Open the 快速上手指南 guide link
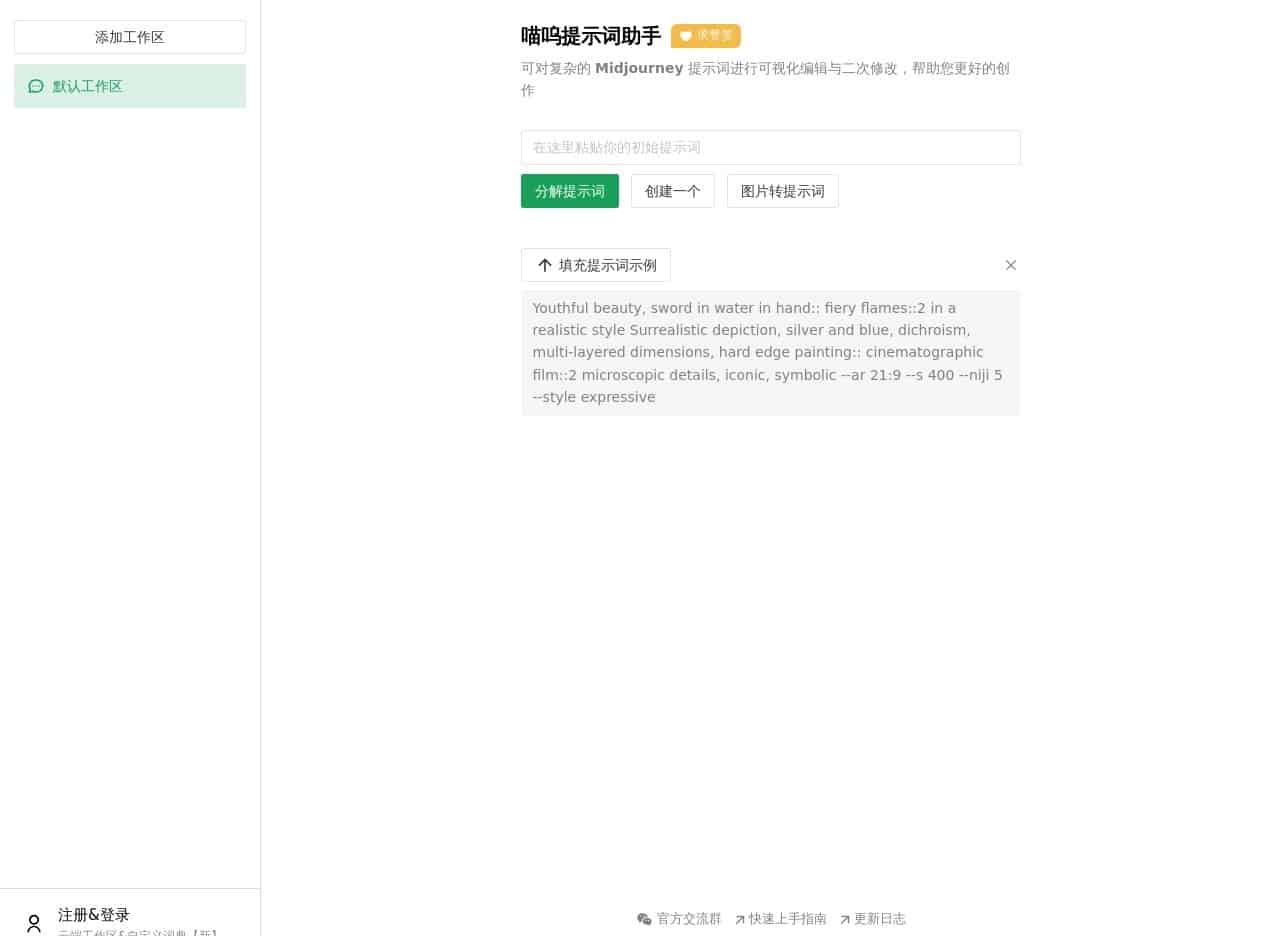The height and width of the screenshot is (936, 1280). click(x=787, y=919)
